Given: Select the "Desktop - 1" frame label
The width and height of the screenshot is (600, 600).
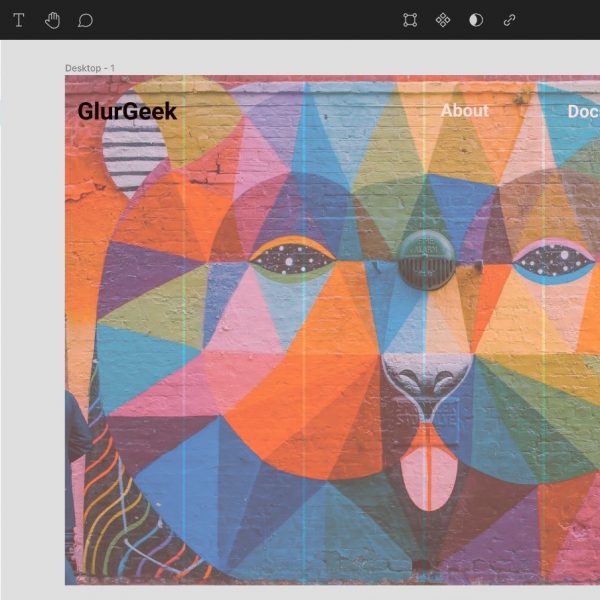Looking at the screenshot, I should (90, 68).
